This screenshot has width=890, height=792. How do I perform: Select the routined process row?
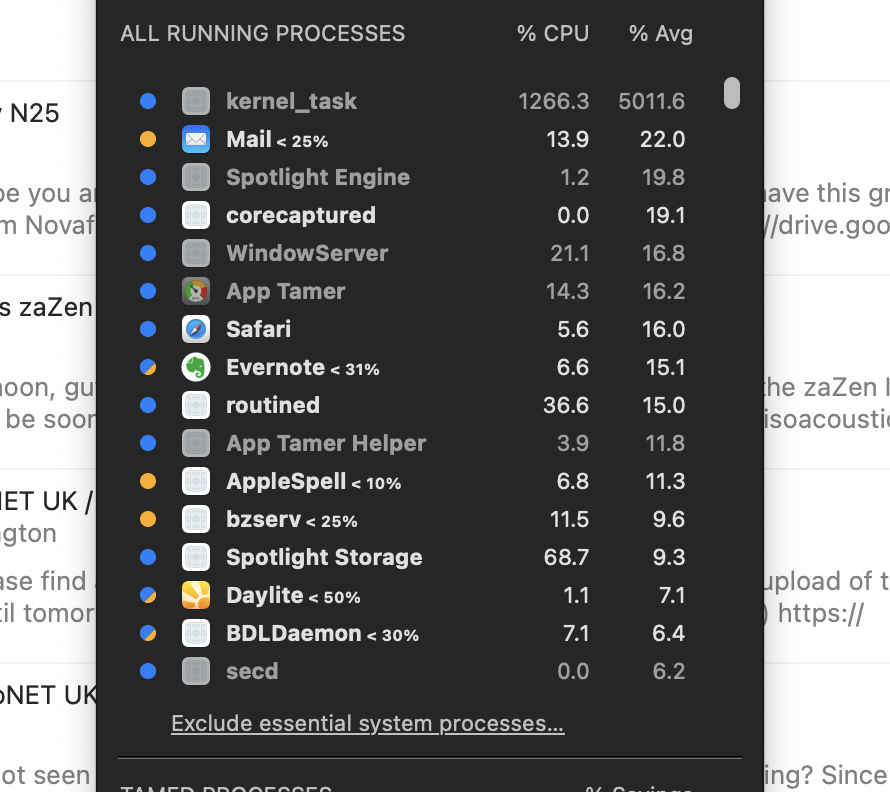pos(273,405)
